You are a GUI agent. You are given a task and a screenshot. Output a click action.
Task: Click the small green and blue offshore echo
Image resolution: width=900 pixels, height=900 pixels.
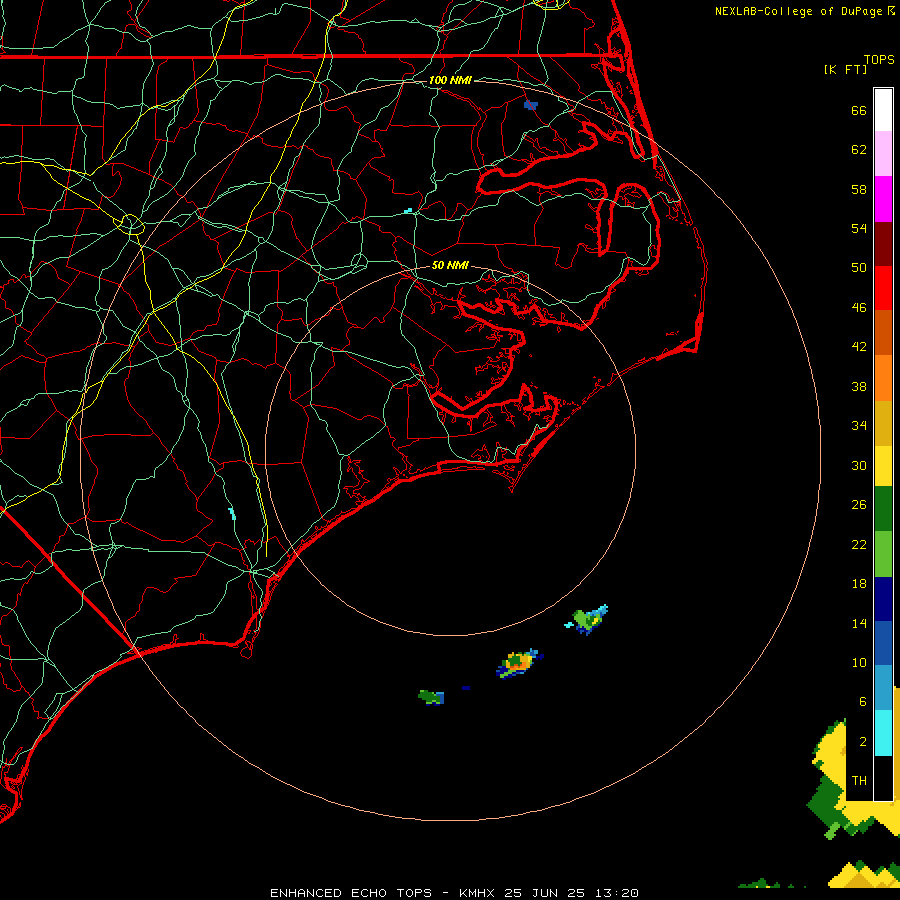tap(431, 697)
